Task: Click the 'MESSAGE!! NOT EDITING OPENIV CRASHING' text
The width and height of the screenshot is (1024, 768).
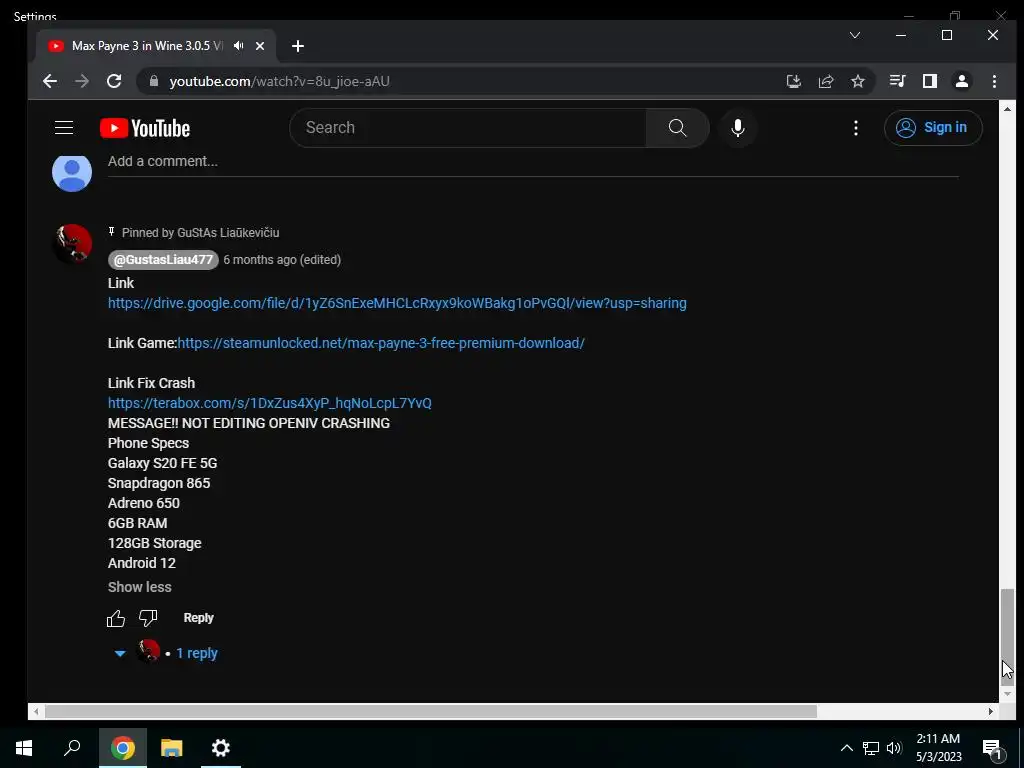Action: pos(249,423)
